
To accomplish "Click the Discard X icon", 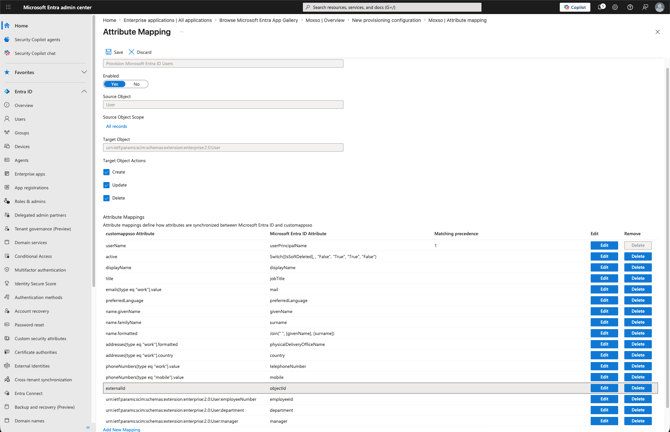I will (132, 52).
